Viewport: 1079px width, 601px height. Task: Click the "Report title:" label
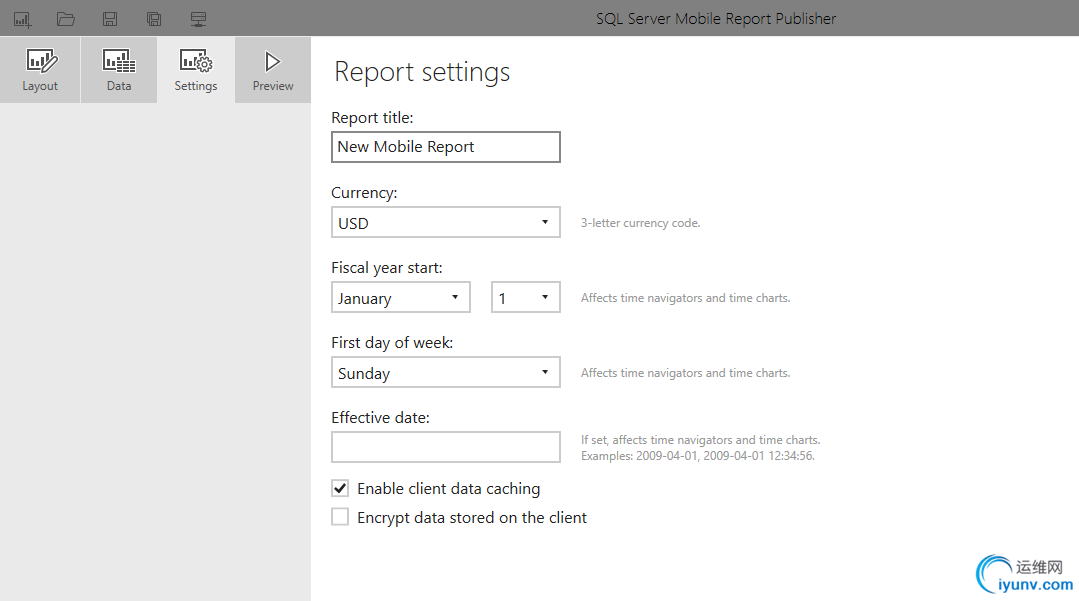point(372,118)
